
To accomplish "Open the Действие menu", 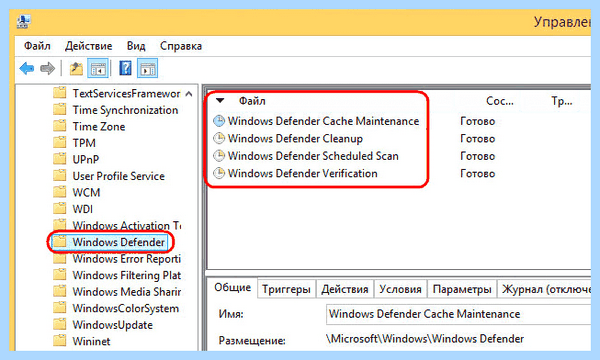I will coord(88,46).
